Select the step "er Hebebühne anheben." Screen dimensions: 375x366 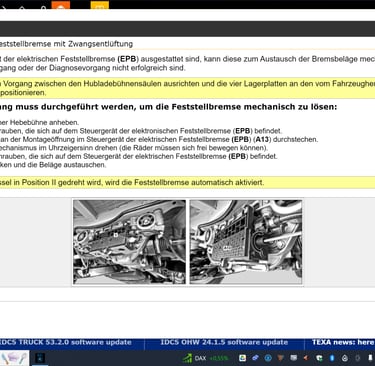39,122
